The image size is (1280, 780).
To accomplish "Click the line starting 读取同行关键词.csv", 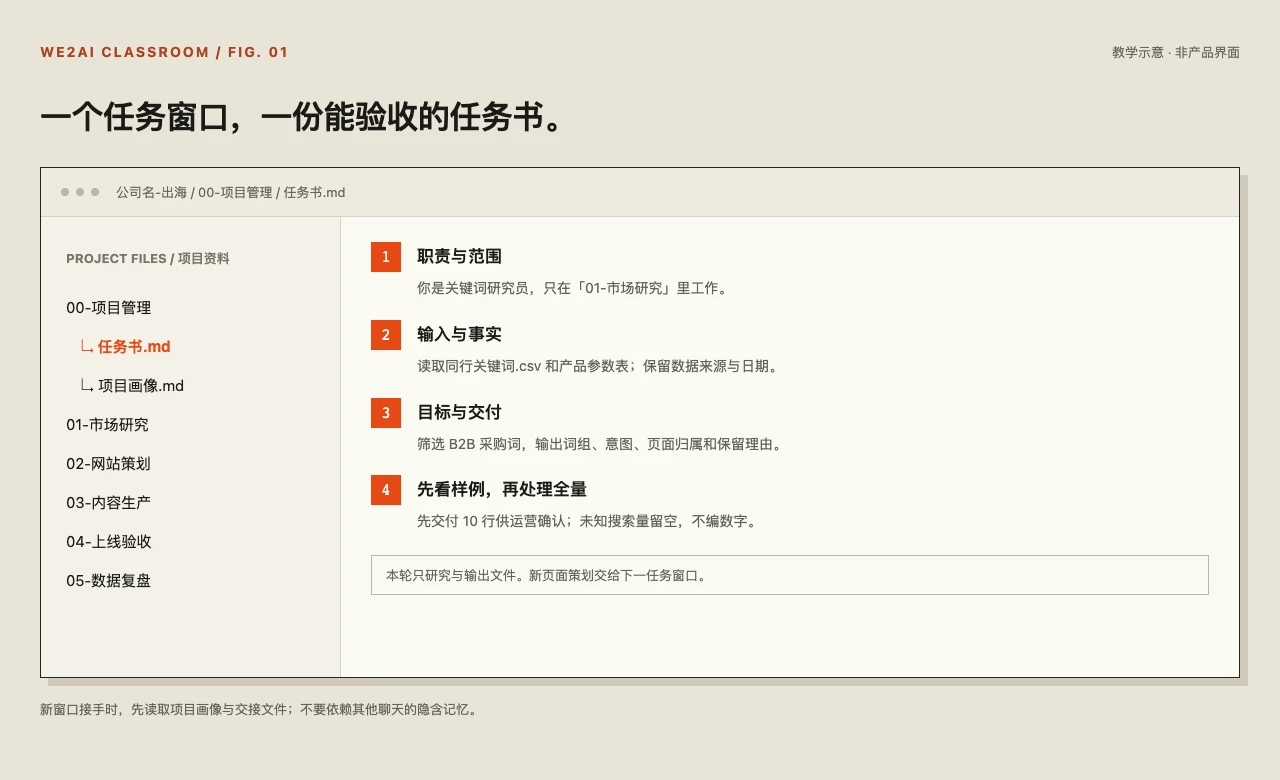I will click(x=598, y=366).
